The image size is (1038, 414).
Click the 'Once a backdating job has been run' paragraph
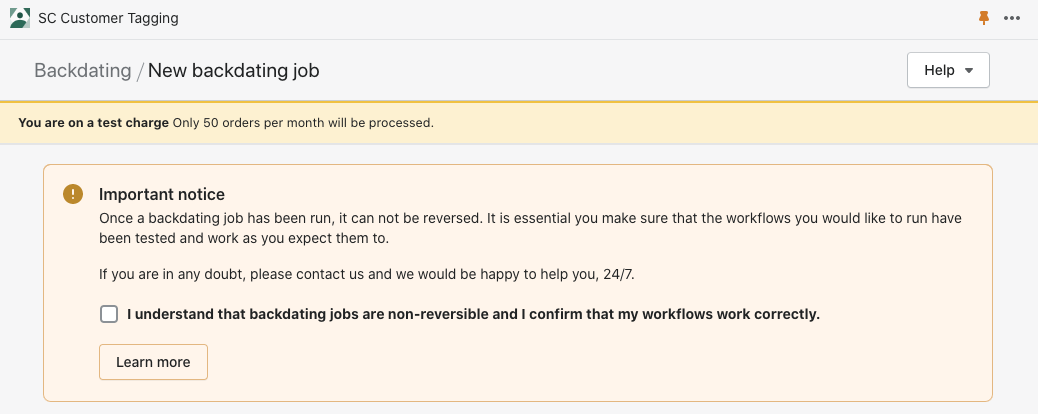530,229
